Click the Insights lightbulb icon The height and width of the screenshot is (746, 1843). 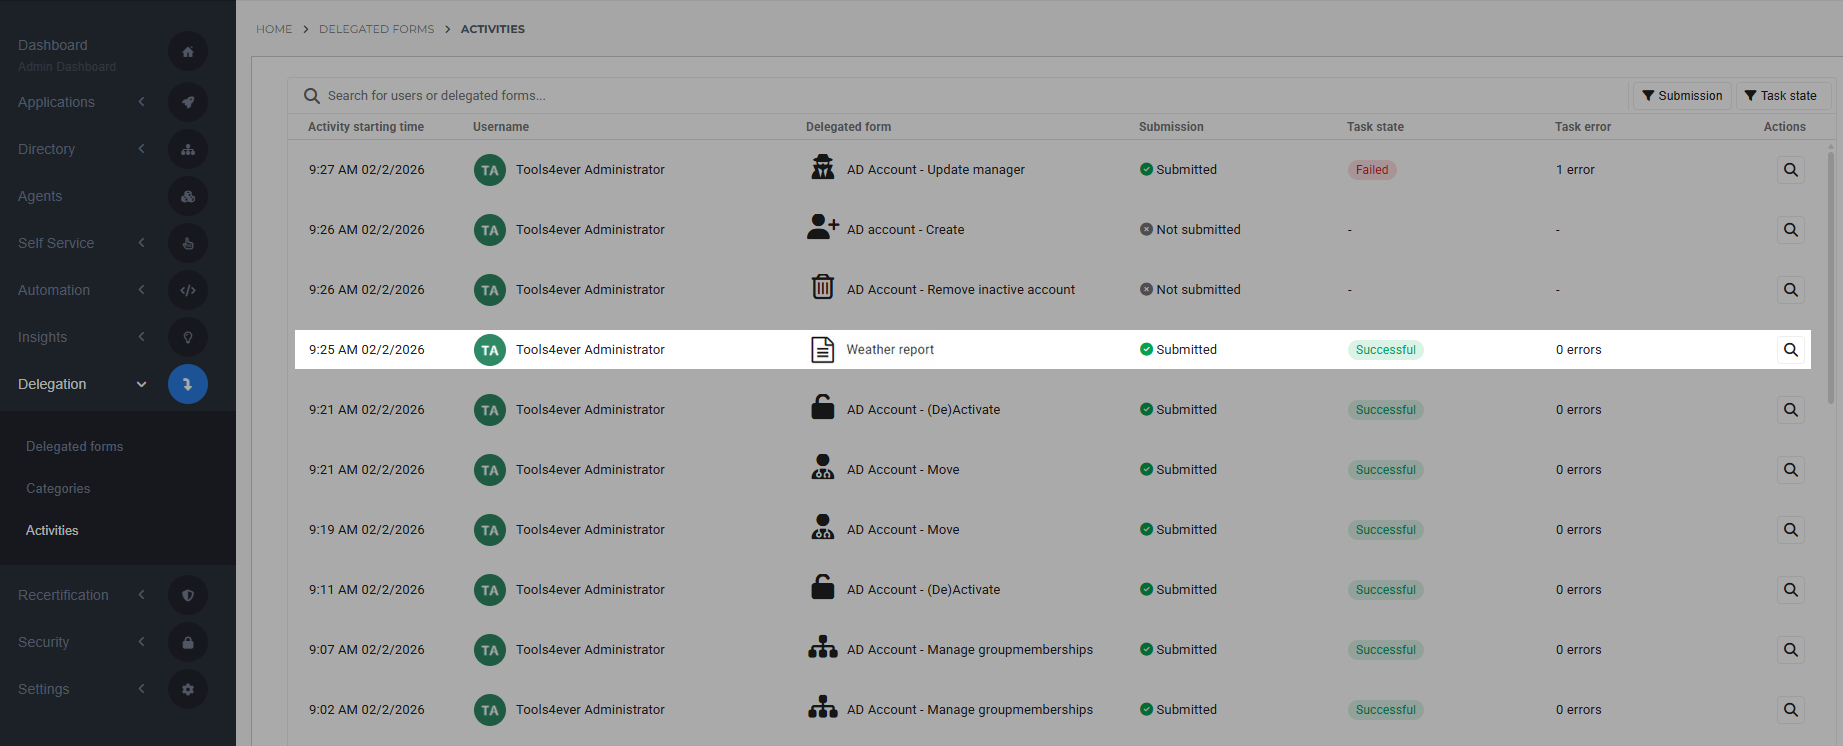(x=188, y=337)
